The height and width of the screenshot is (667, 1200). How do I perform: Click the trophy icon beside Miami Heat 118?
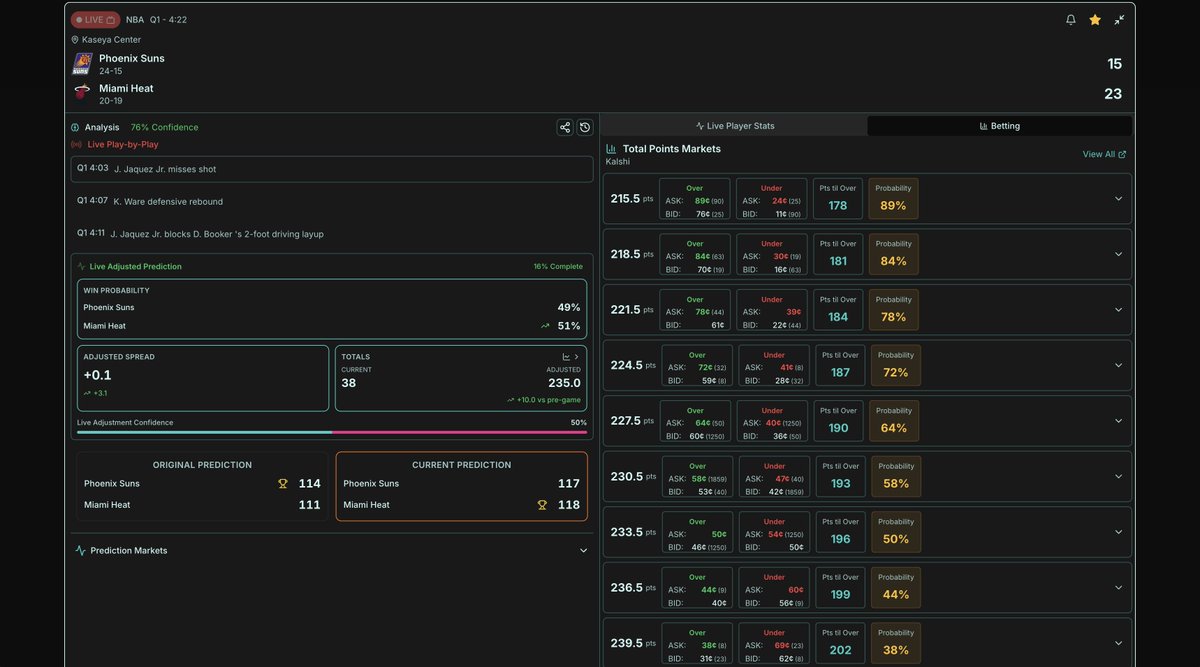[542, 505]
